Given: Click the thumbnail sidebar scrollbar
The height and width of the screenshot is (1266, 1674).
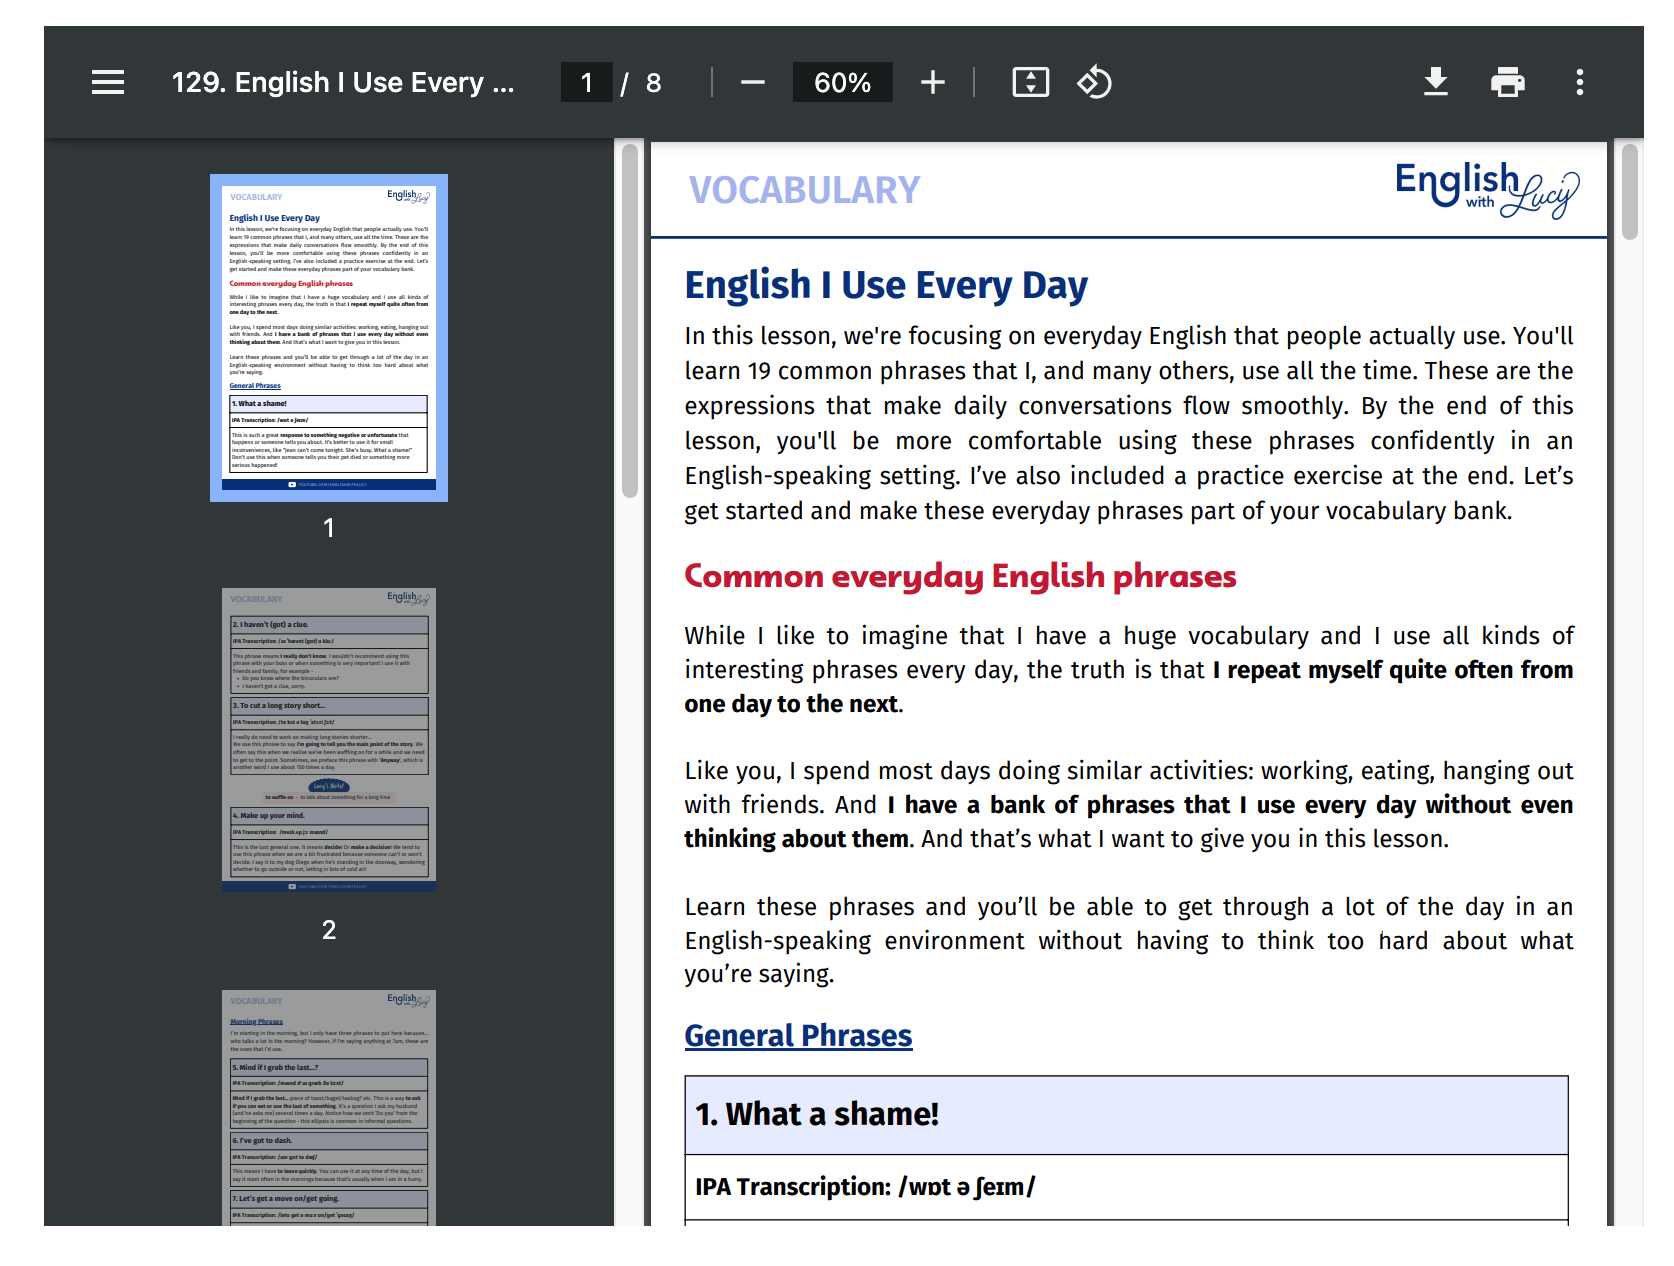Looking at the screenshot, I should [x=629, y=320].
